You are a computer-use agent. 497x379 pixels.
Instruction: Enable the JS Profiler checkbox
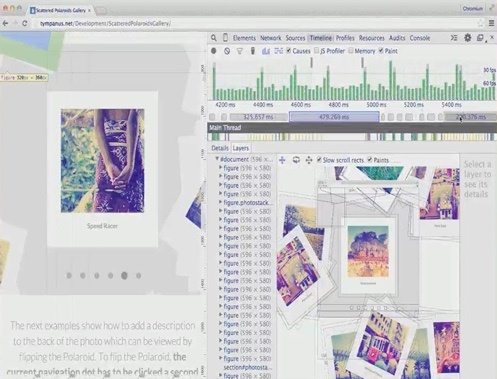pos(317,51)
